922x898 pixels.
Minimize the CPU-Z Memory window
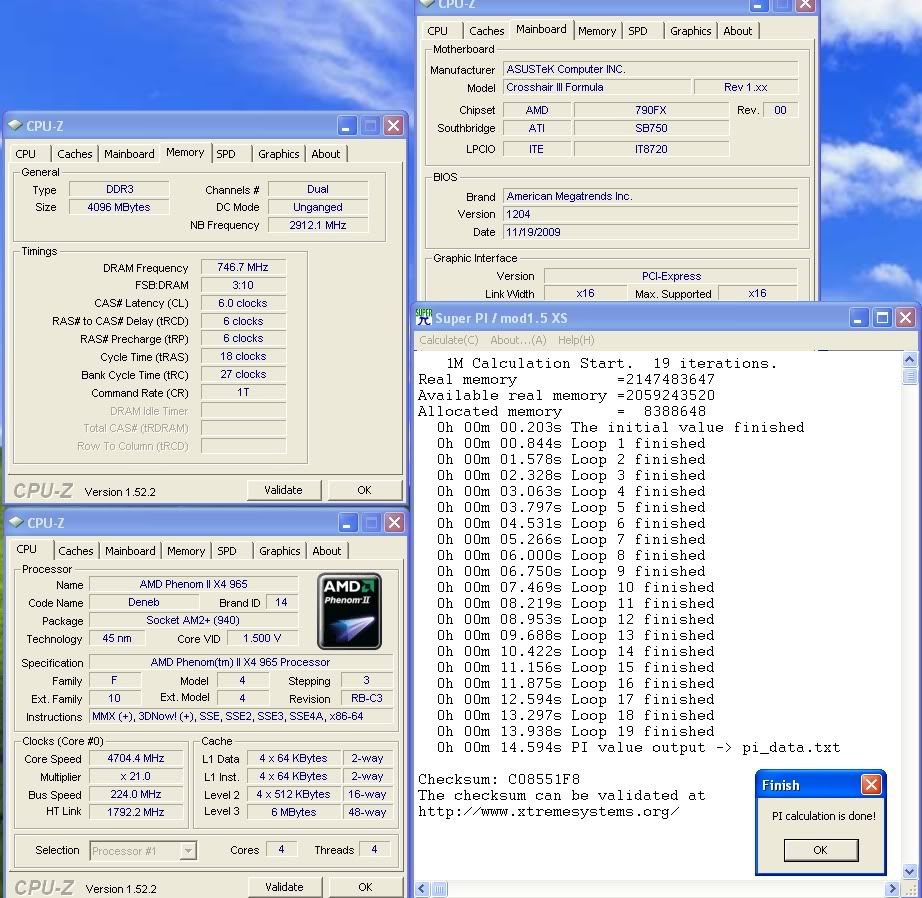coord(346,126)
